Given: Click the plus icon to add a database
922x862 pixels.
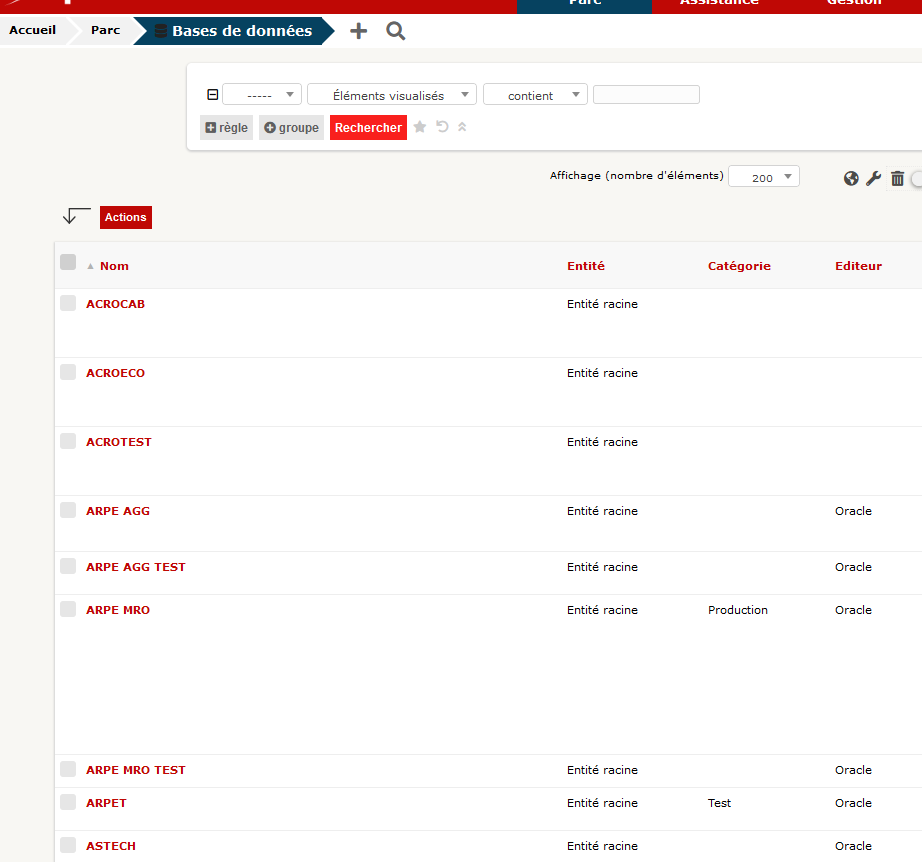Looking at the screenshot, I should pyautogui.click(x=358, y=30).
